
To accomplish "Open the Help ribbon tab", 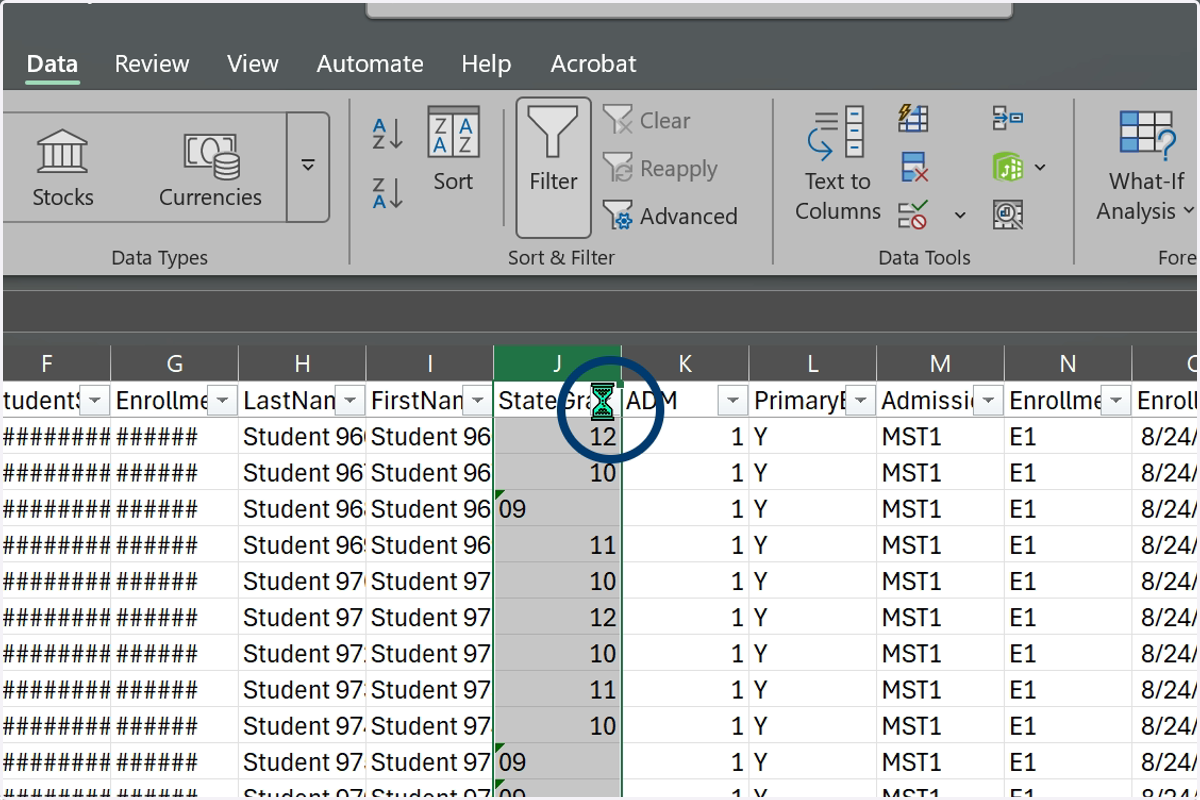I will tap(486, 64).
